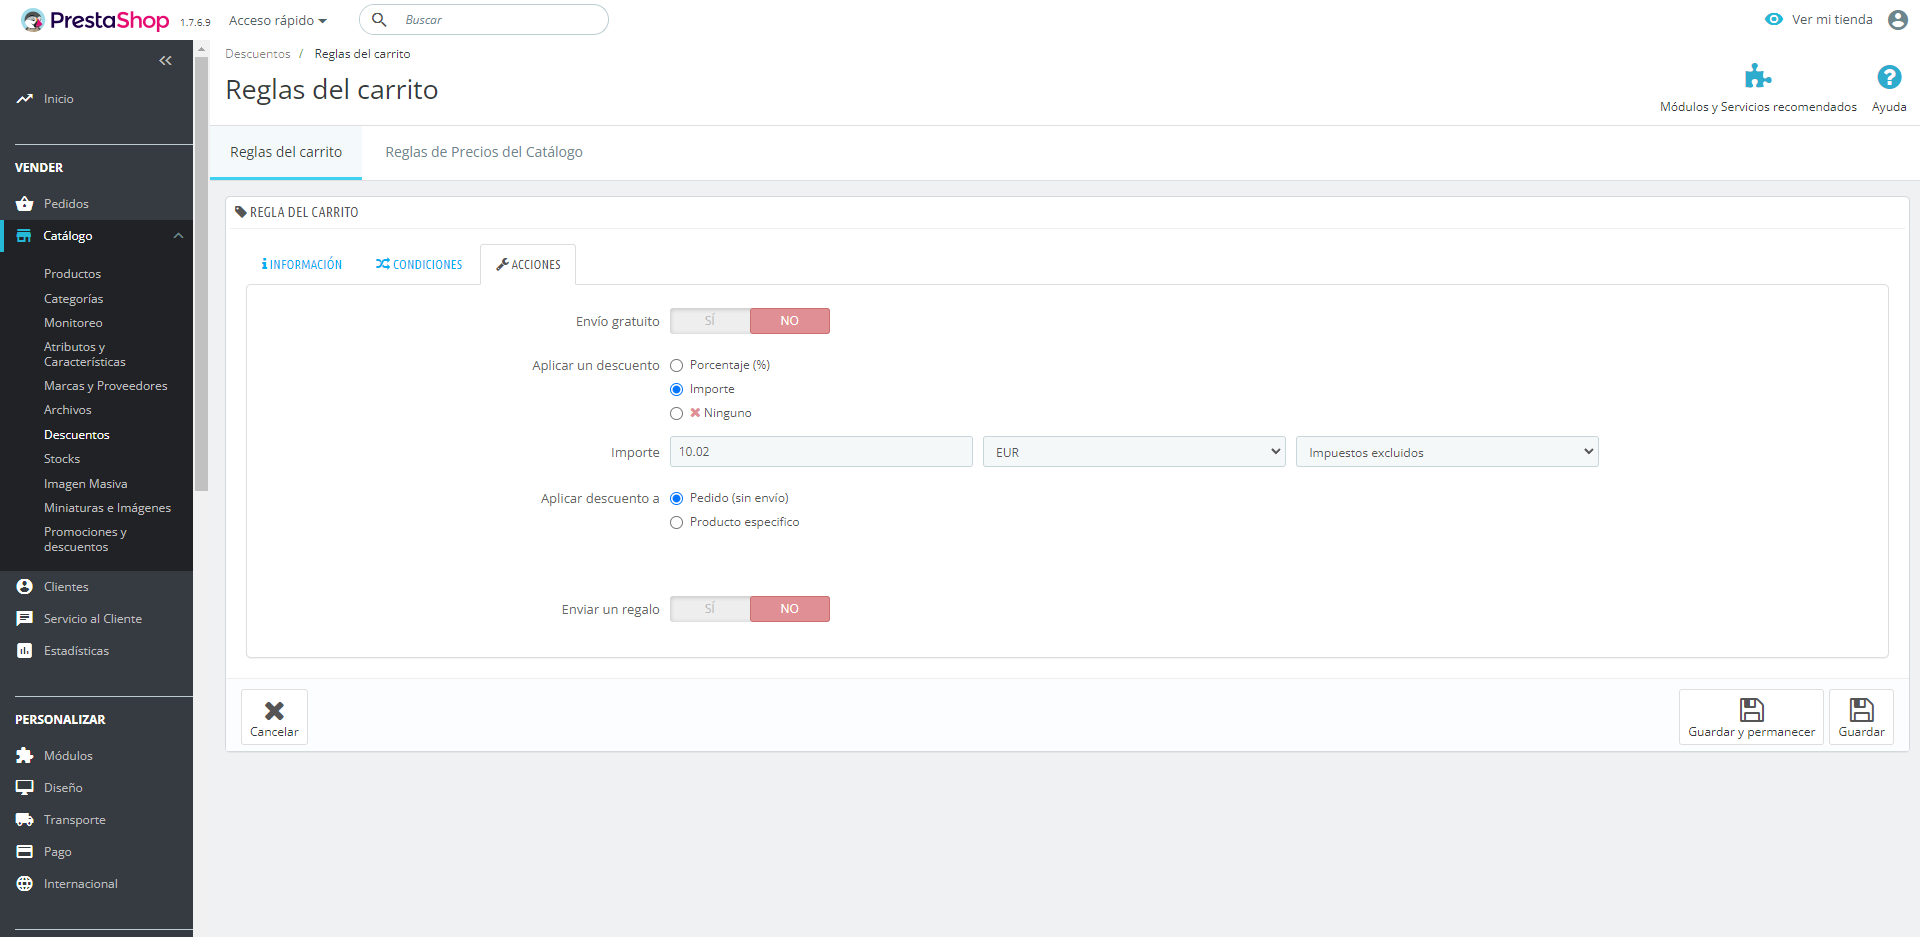Viewport: 1920px width, 937px height.
Task: Click the Módulos y Servicios recomendados puzzle icon
Action: [1757, 77]
